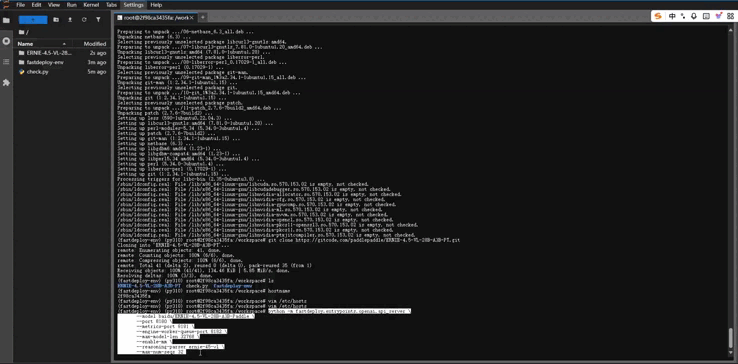Open the Kernel menu
Screen dimensions: 738x364
click(x=91, y=5)
